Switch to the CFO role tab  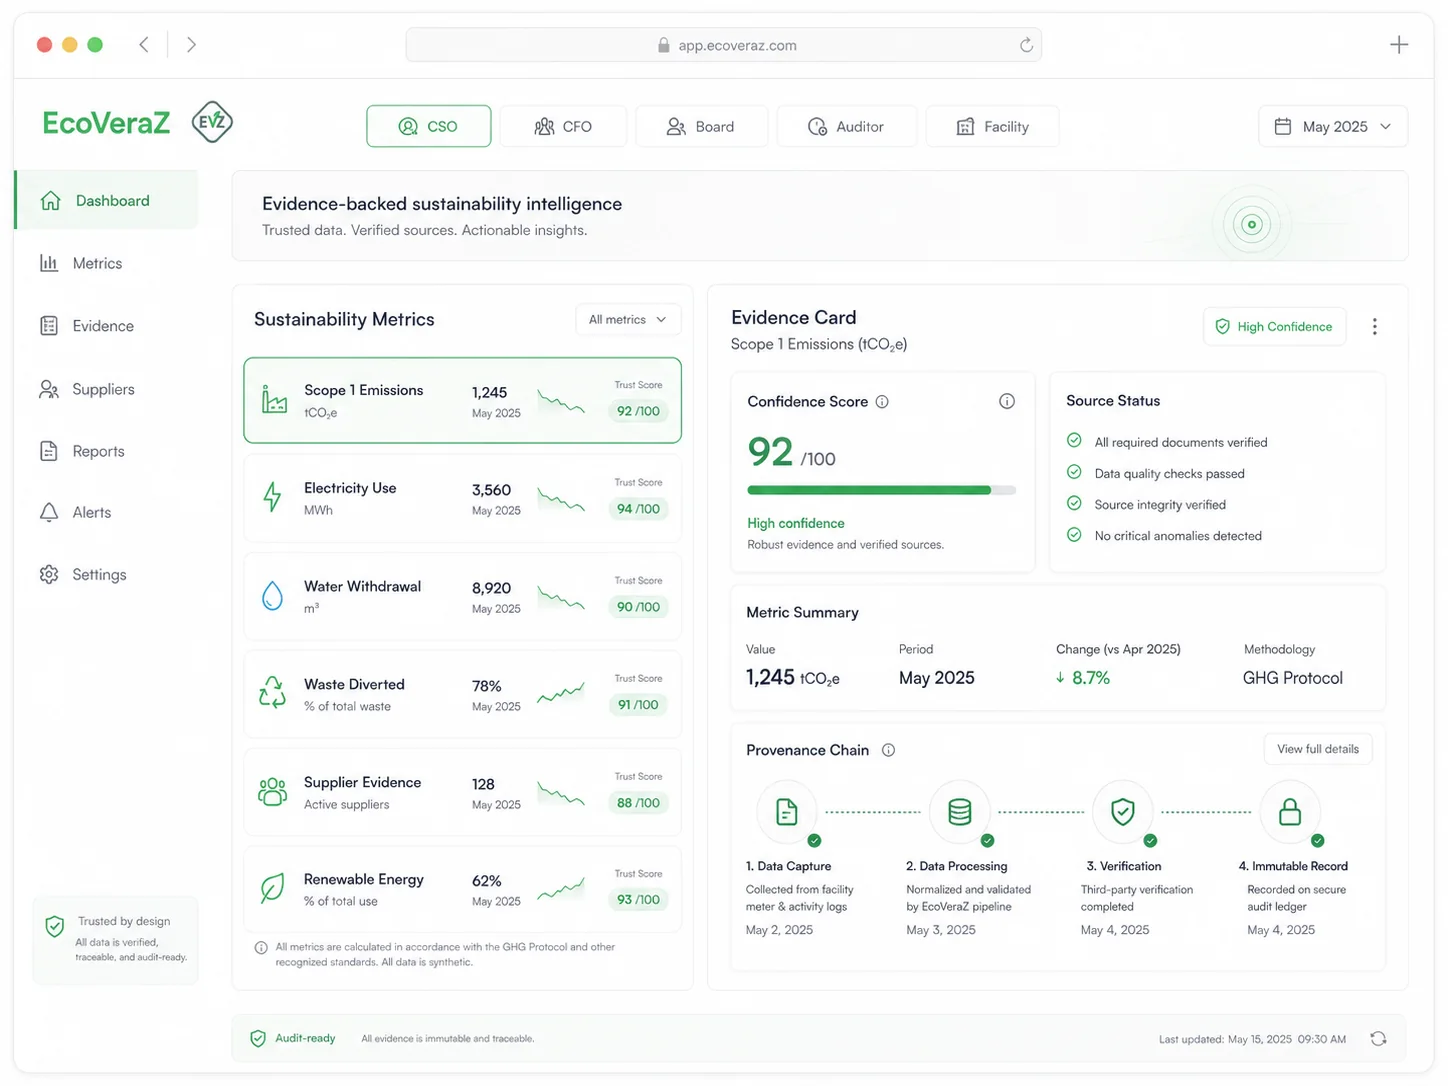563,126
